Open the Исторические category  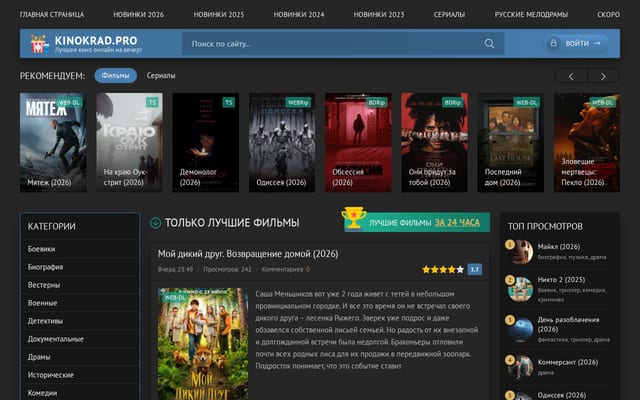pos(51,375)
